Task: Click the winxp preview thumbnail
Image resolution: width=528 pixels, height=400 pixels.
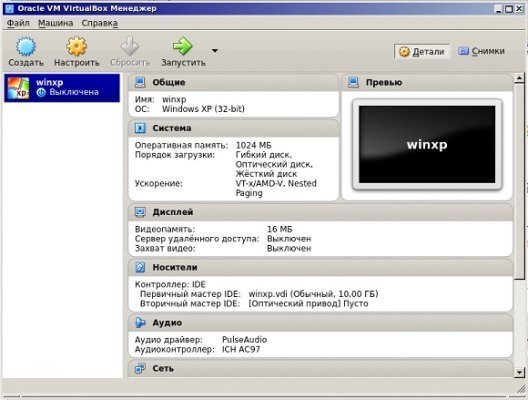Action: tap(427, 144)
